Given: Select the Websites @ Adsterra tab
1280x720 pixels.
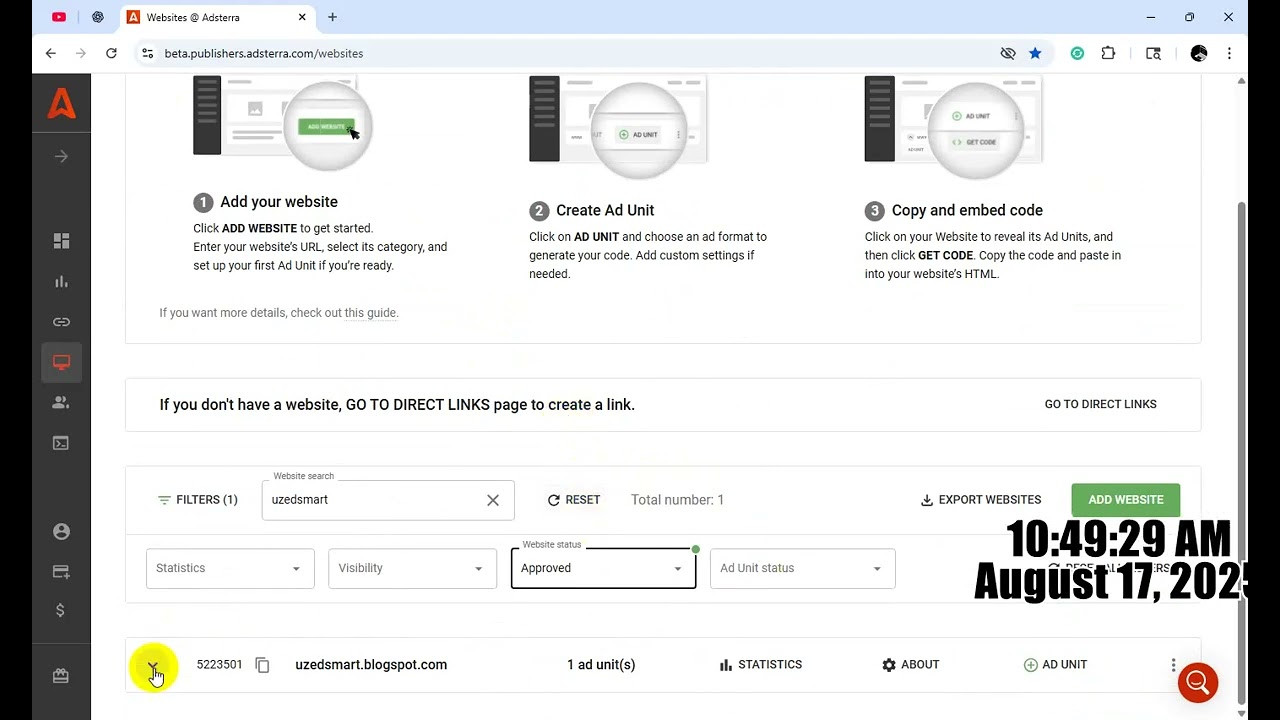Looking at the screenshot, I should pos(215,17).
